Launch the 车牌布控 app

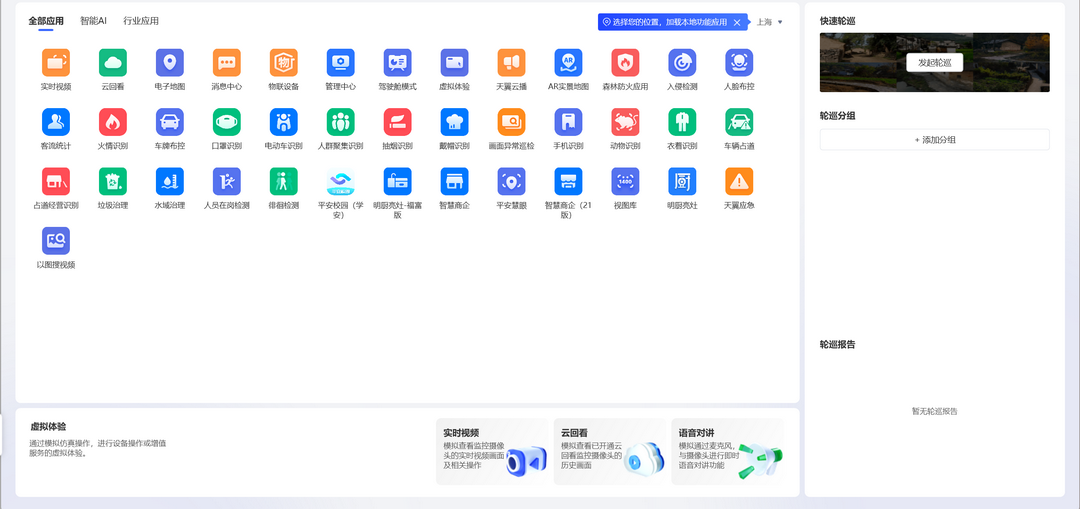coord(170,122)
